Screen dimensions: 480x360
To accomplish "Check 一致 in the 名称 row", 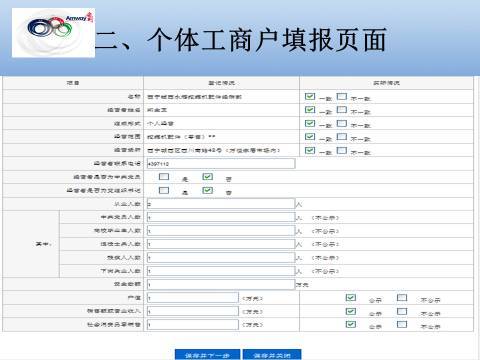I will 310,96.
